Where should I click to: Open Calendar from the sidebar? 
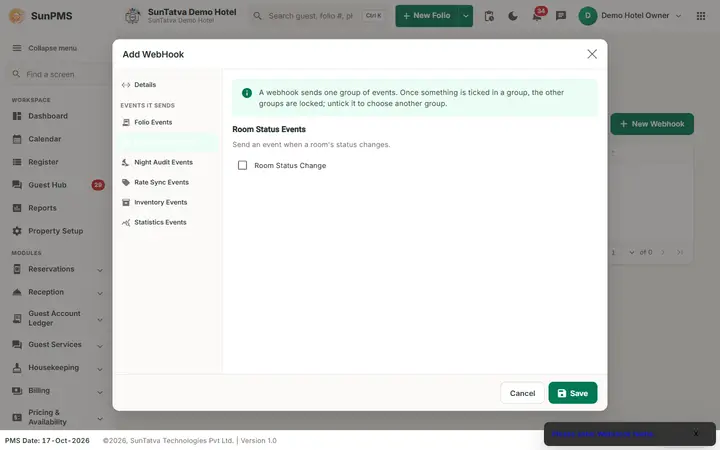point(57,139)
